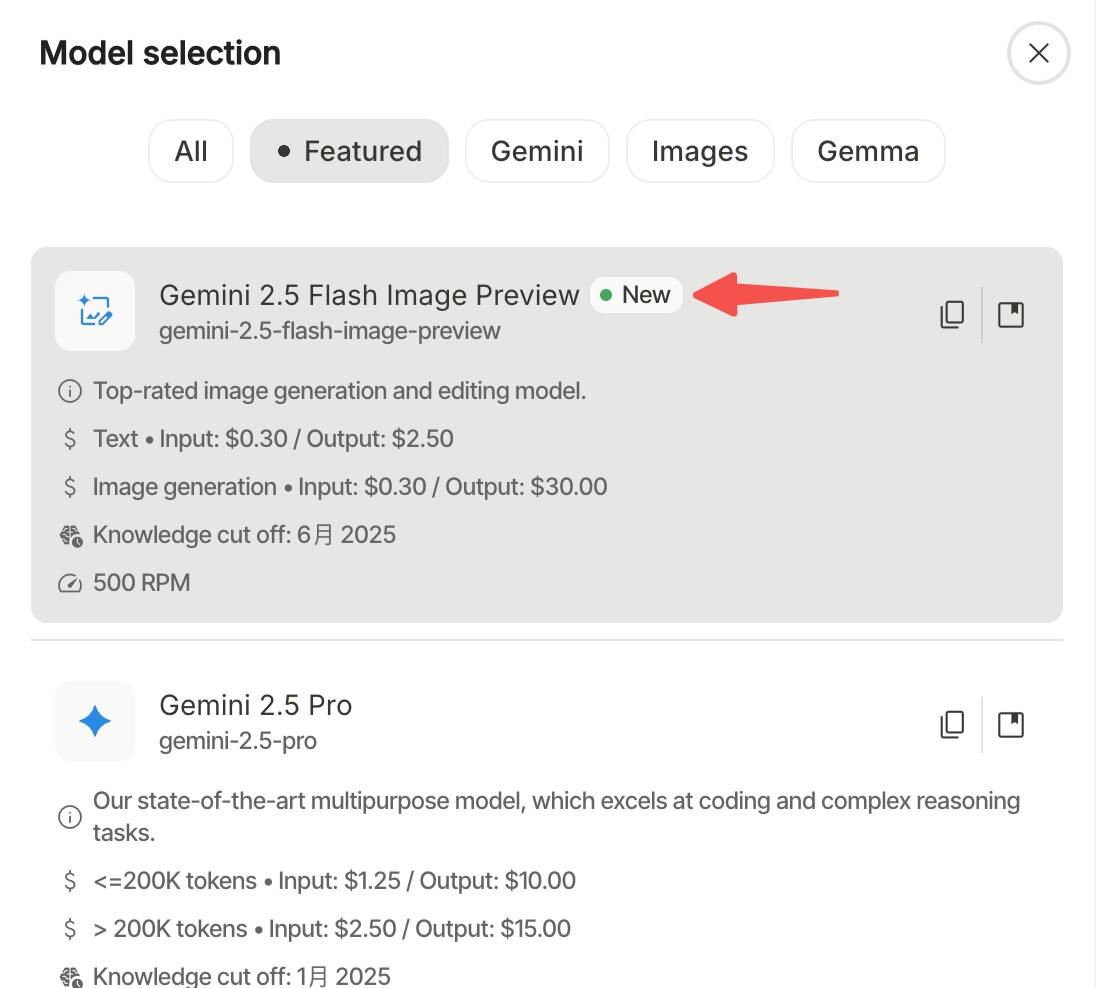Close the Model selection dialog
The height and width of the screenshot is (988, 1096).
tap(1039, 53)
